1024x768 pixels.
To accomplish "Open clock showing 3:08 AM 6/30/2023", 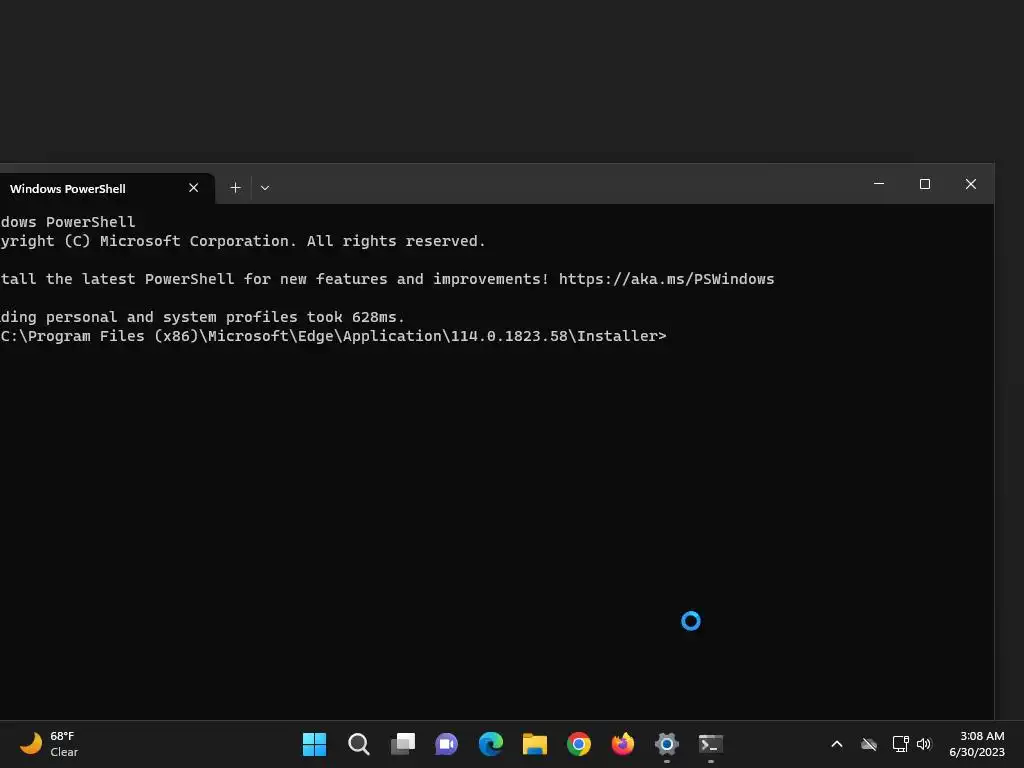I will (x=977, y=744).
